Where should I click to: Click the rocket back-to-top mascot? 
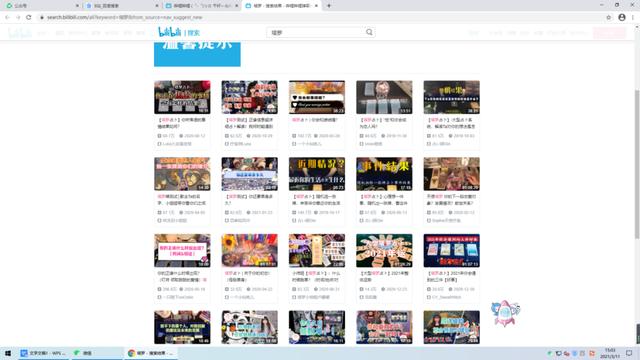click(505, 313)
